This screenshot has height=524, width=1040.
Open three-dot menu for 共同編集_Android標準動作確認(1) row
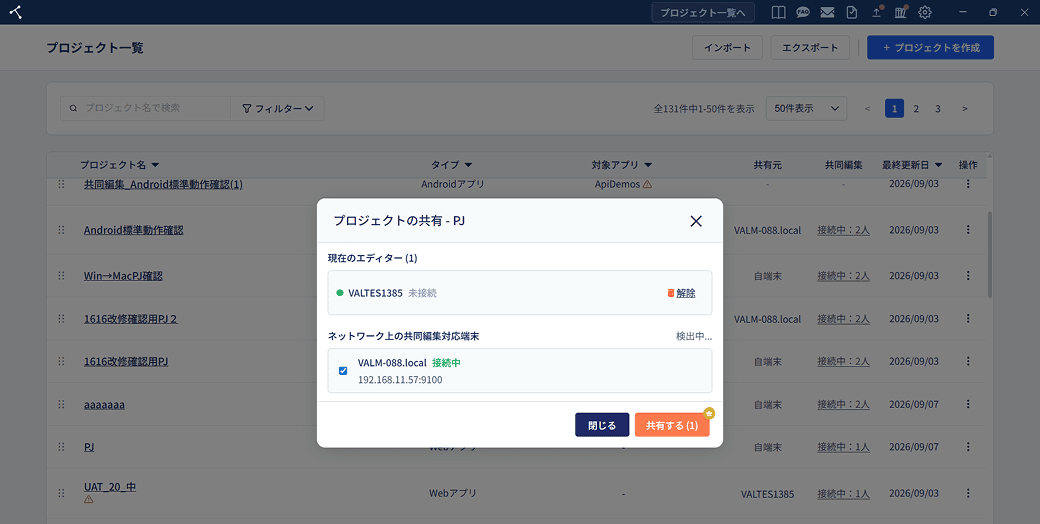tap(968, 184)
